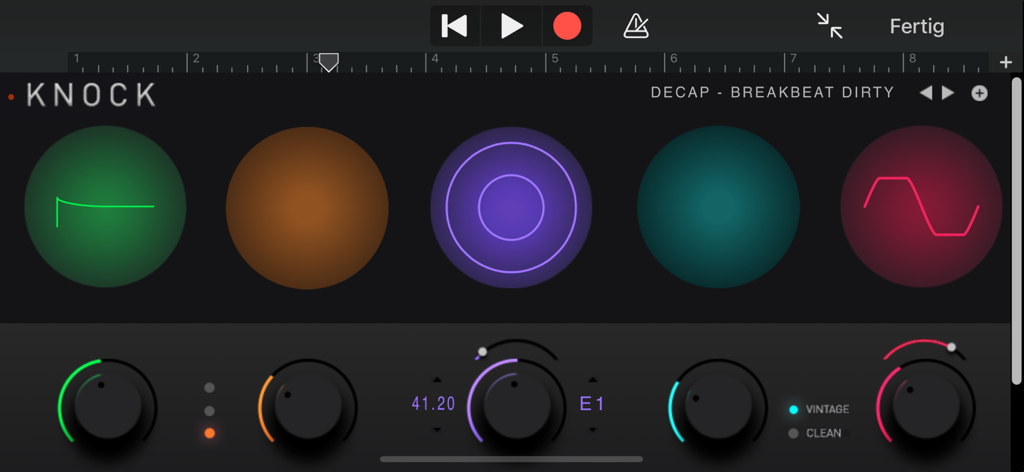Click the E1 note value
The image size is (1024, 472).
point(592,404)
